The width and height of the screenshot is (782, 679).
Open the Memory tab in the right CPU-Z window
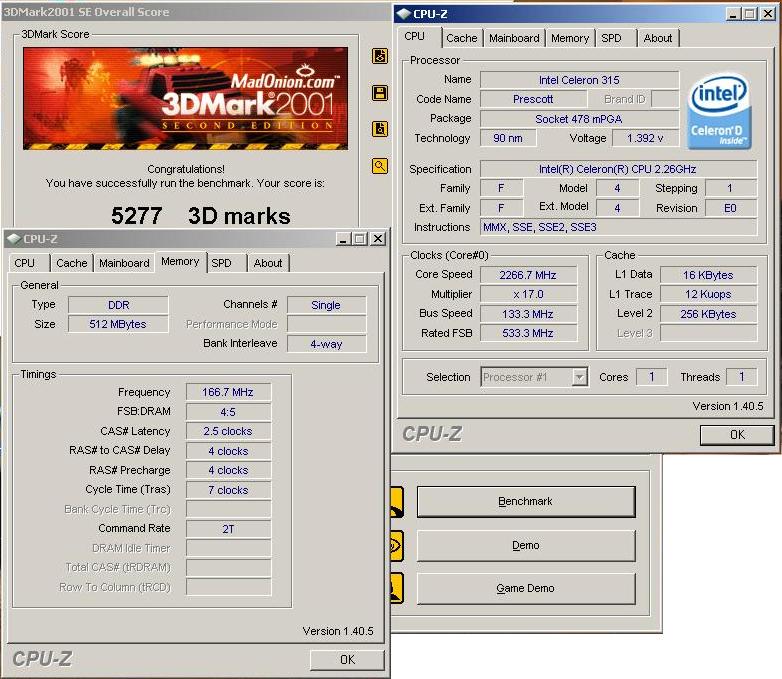[x=570, y=38]
